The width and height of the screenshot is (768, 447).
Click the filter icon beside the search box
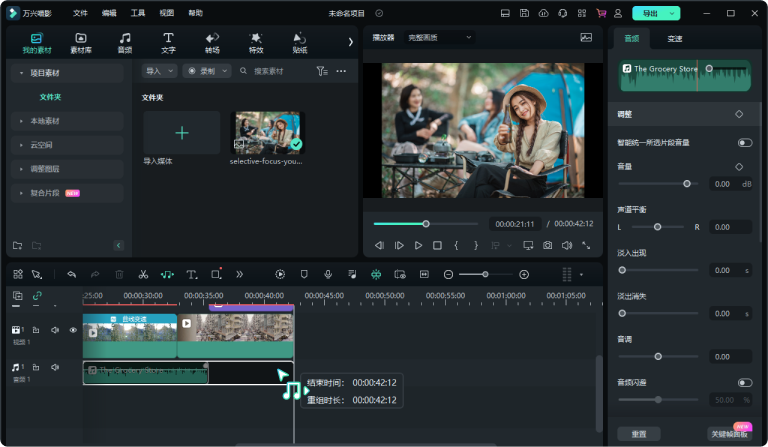321,71
